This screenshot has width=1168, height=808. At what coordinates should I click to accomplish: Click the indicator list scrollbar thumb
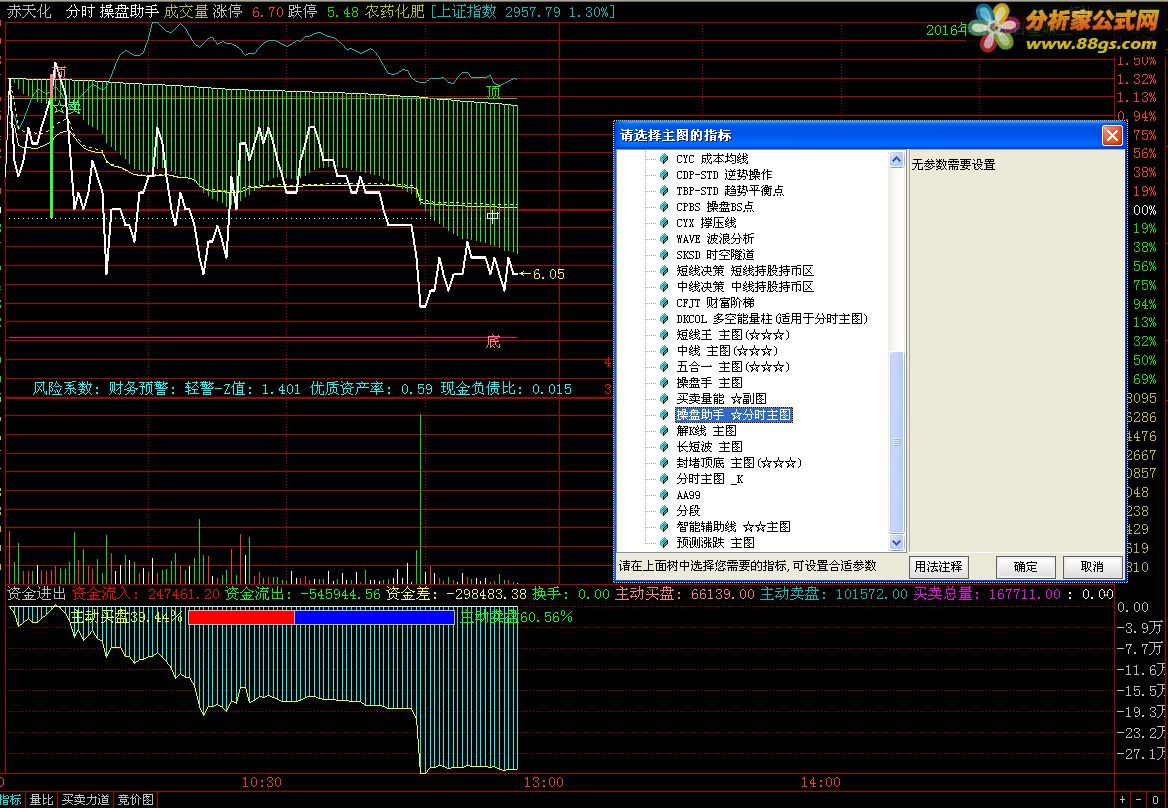pyautogui.click(x=896, y=442)
